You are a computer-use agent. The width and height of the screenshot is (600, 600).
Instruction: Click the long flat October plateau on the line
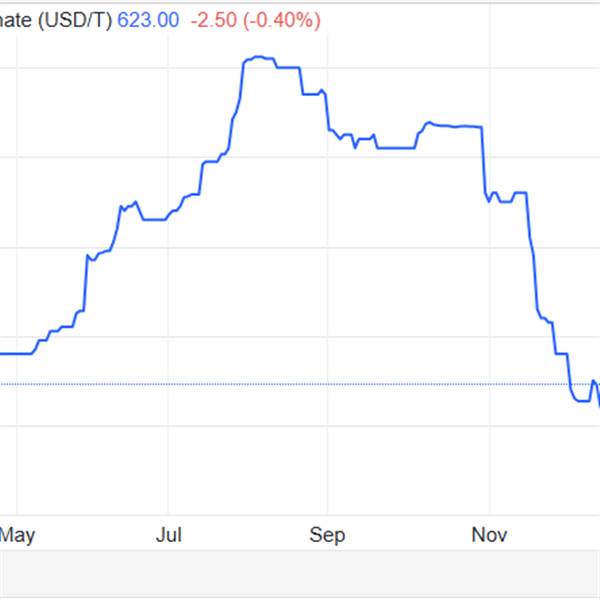(x=455, y=127)
